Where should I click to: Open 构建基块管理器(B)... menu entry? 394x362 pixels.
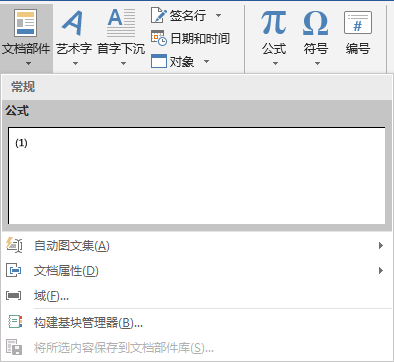(197, 322)
